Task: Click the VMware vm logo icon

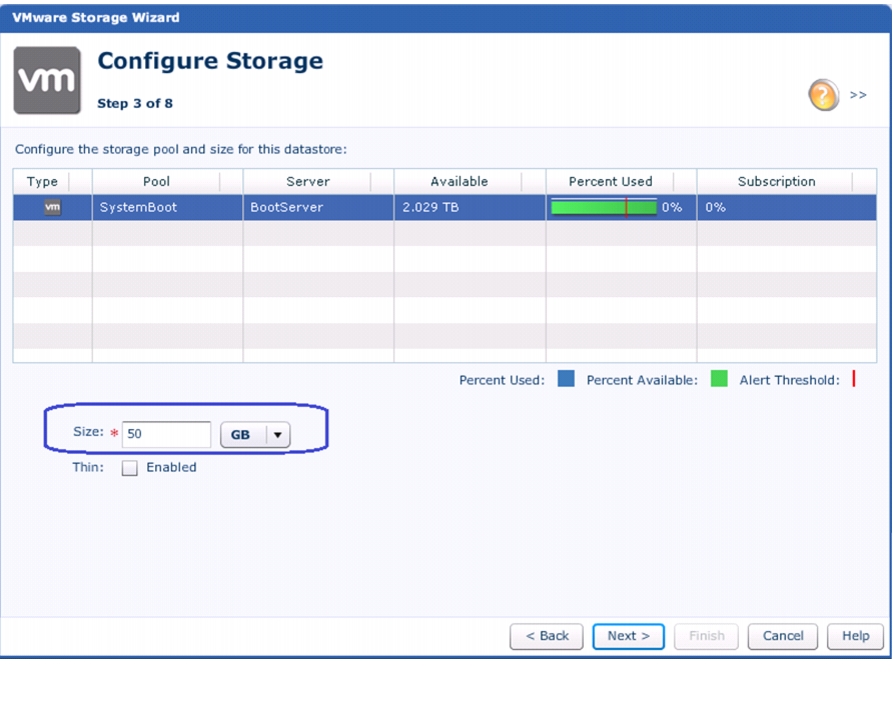Action: (47, 80)
